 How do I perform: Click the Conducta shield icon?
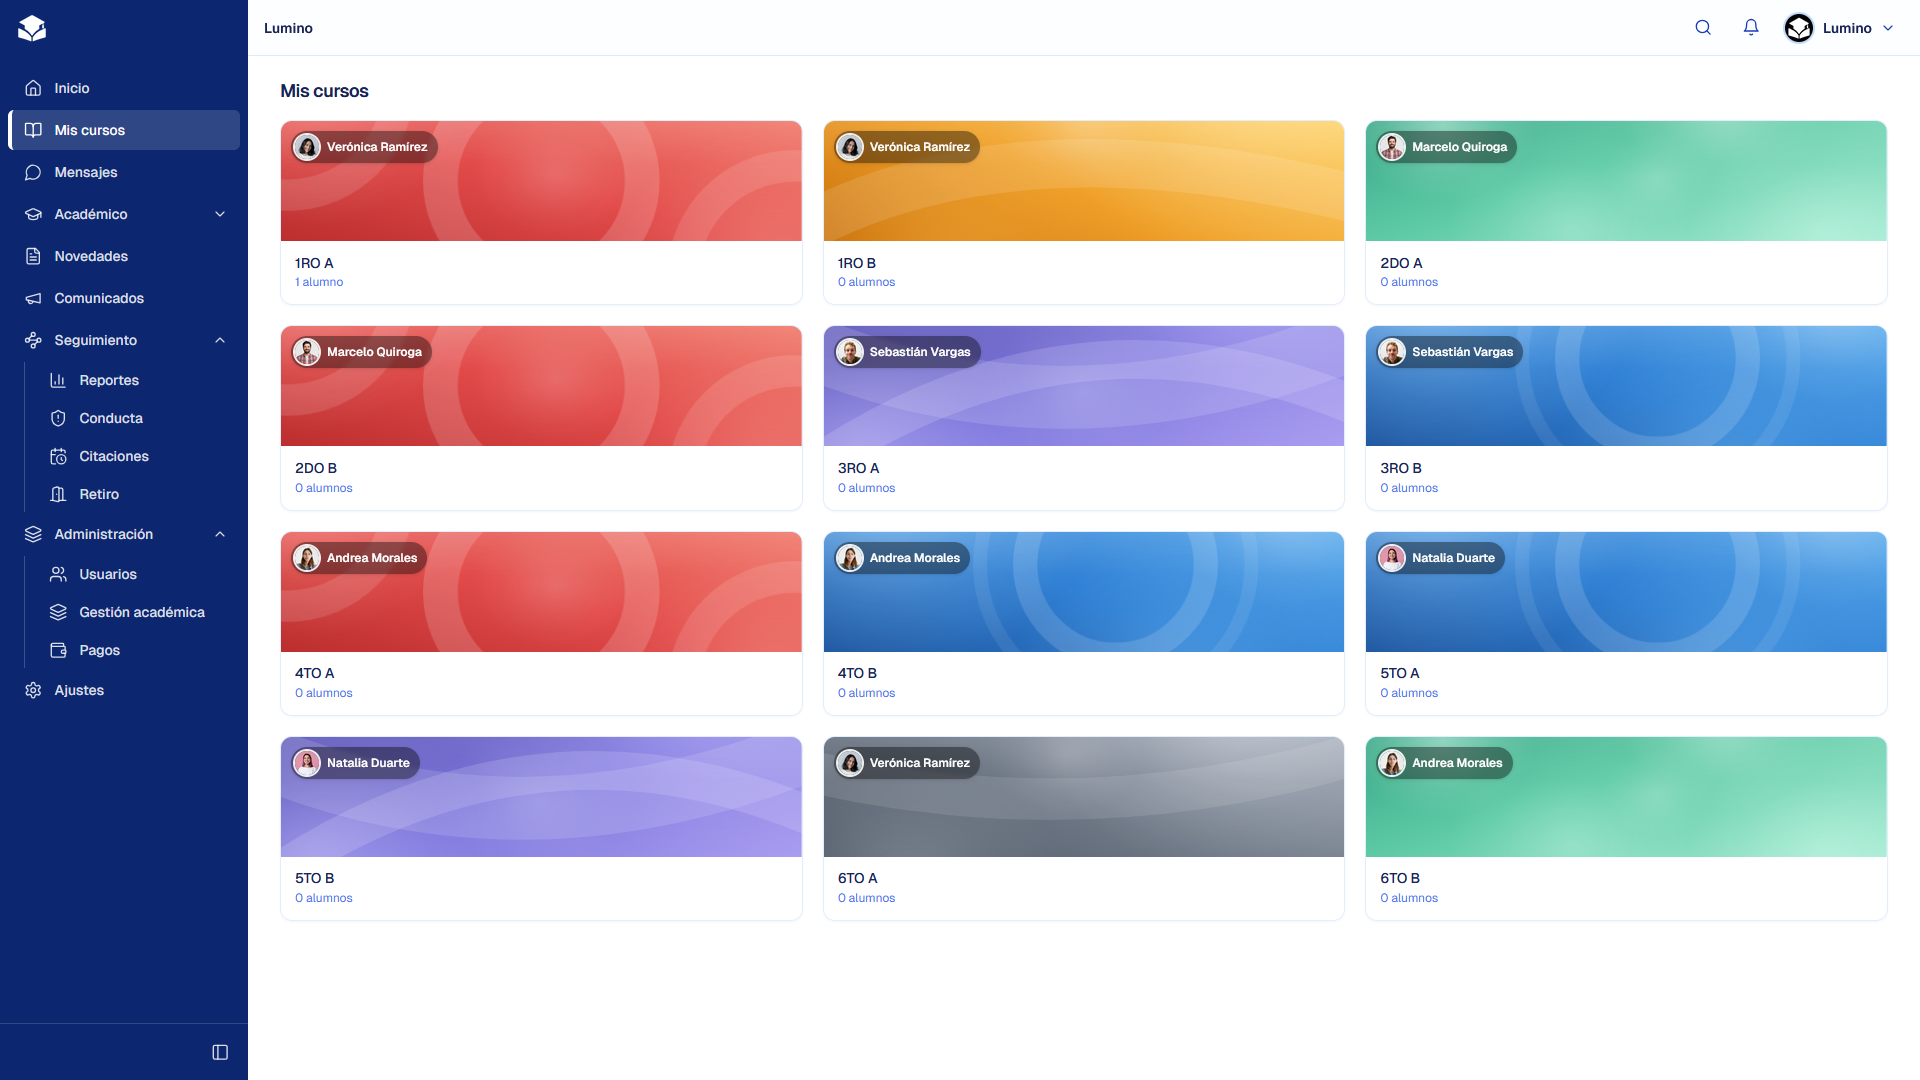[58, 418]
